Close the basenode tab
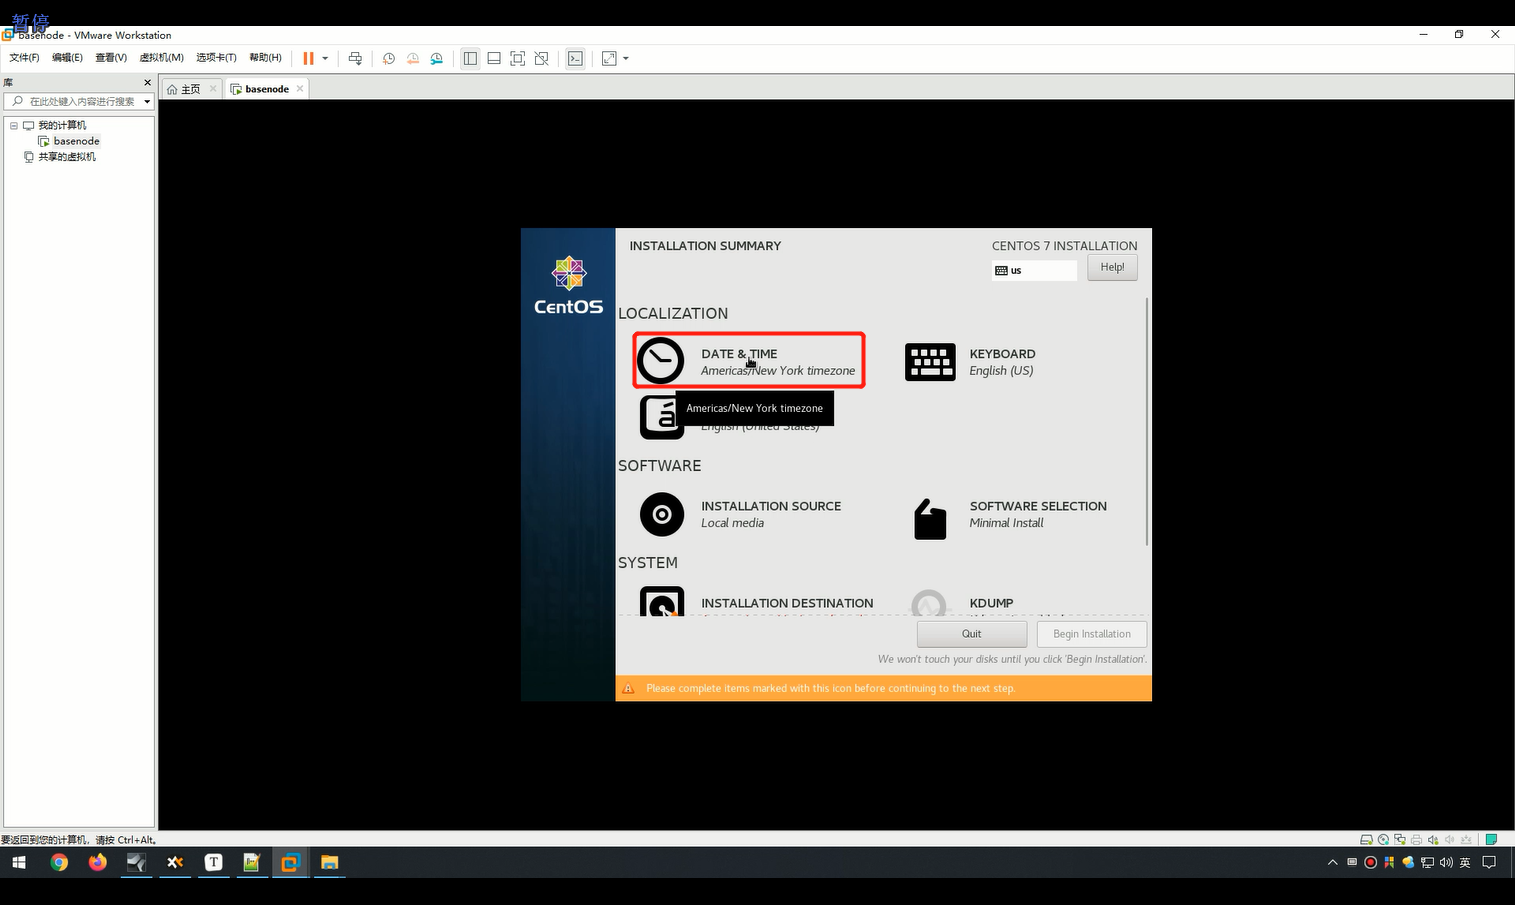Screen dimensions: 1515x905 (300, 89)
